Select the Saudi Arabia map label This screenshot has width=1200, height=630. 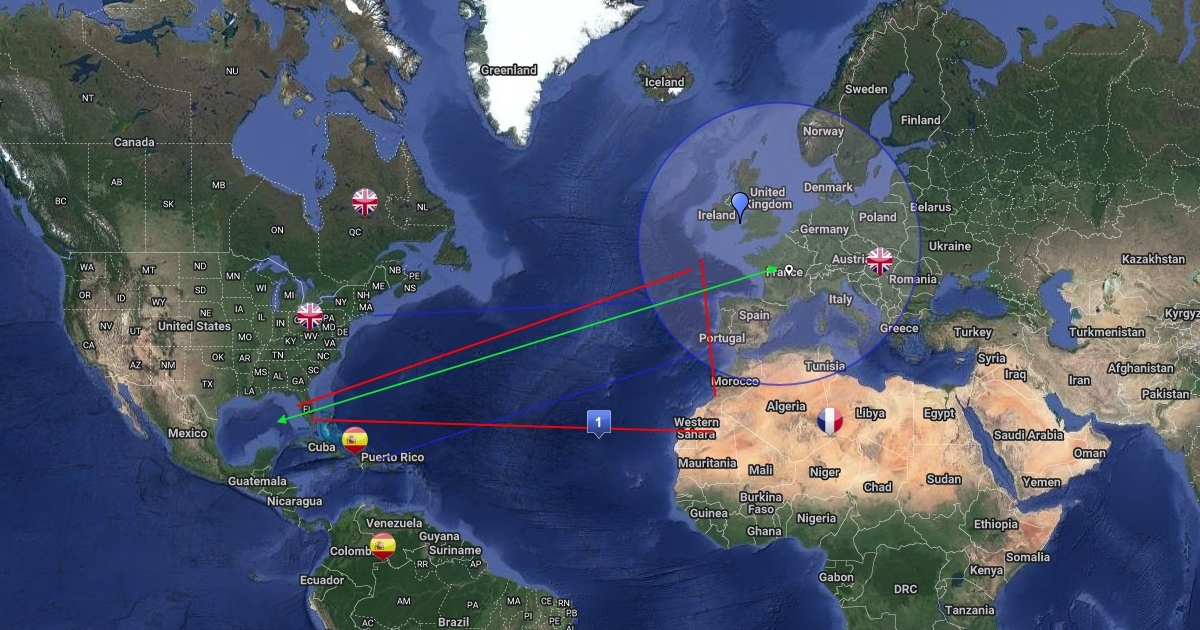coord(1030,435)
